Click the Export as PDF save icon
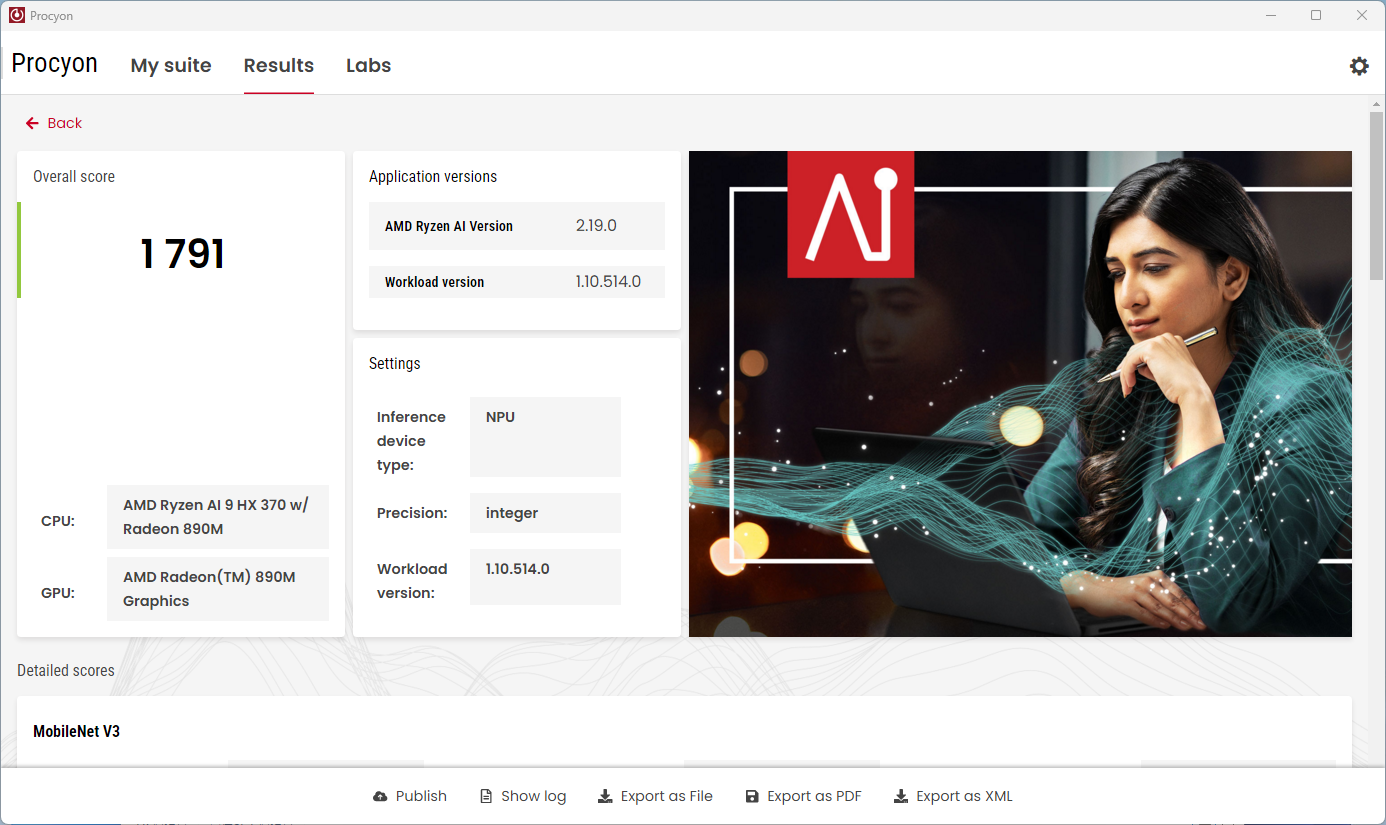The width and height of the screenshot is (1386, 825). coord(752,797)
